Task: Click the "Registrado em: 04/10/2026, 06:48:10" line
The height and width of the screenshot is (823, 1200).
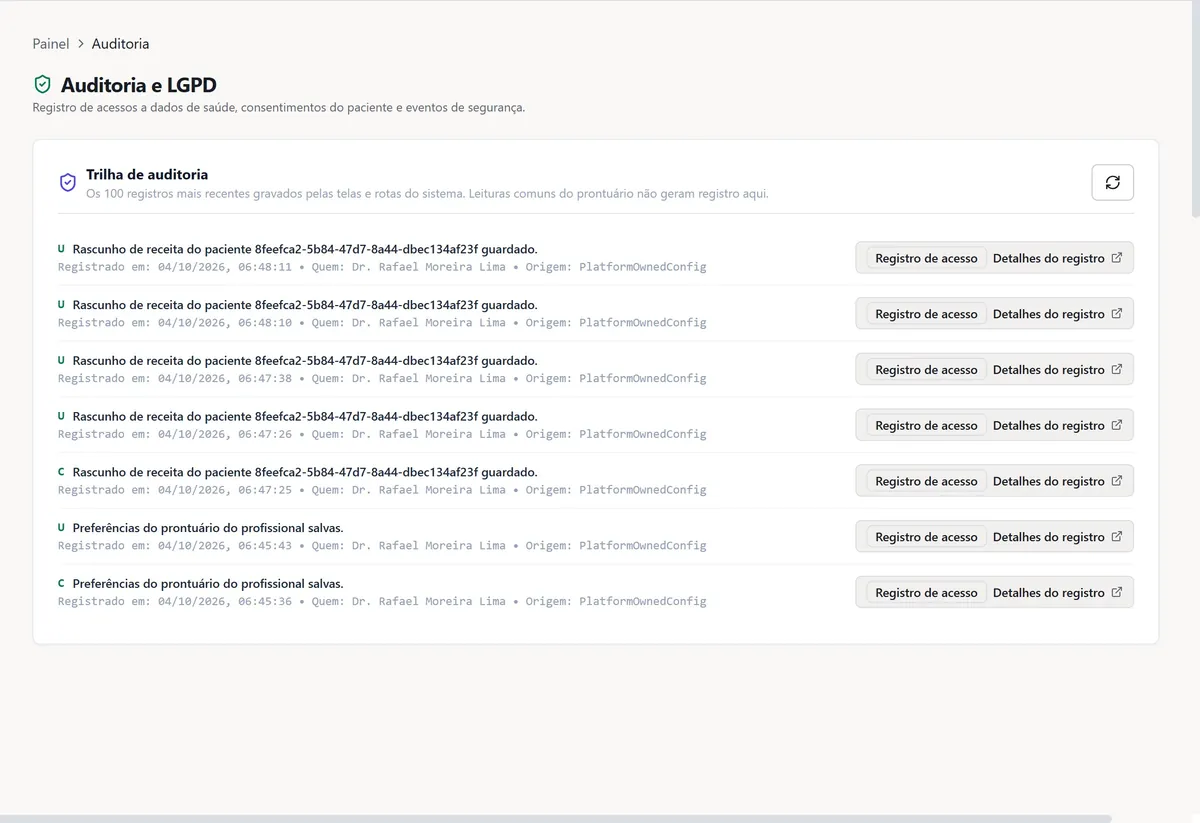Action: (382, 323)
